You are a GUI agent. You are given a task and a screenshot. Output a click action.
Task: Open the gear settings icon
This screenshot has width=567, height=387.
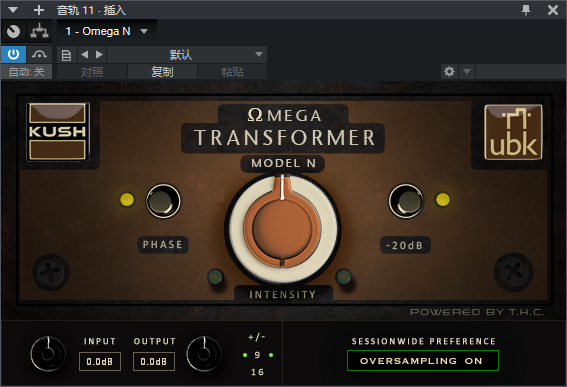449,72
